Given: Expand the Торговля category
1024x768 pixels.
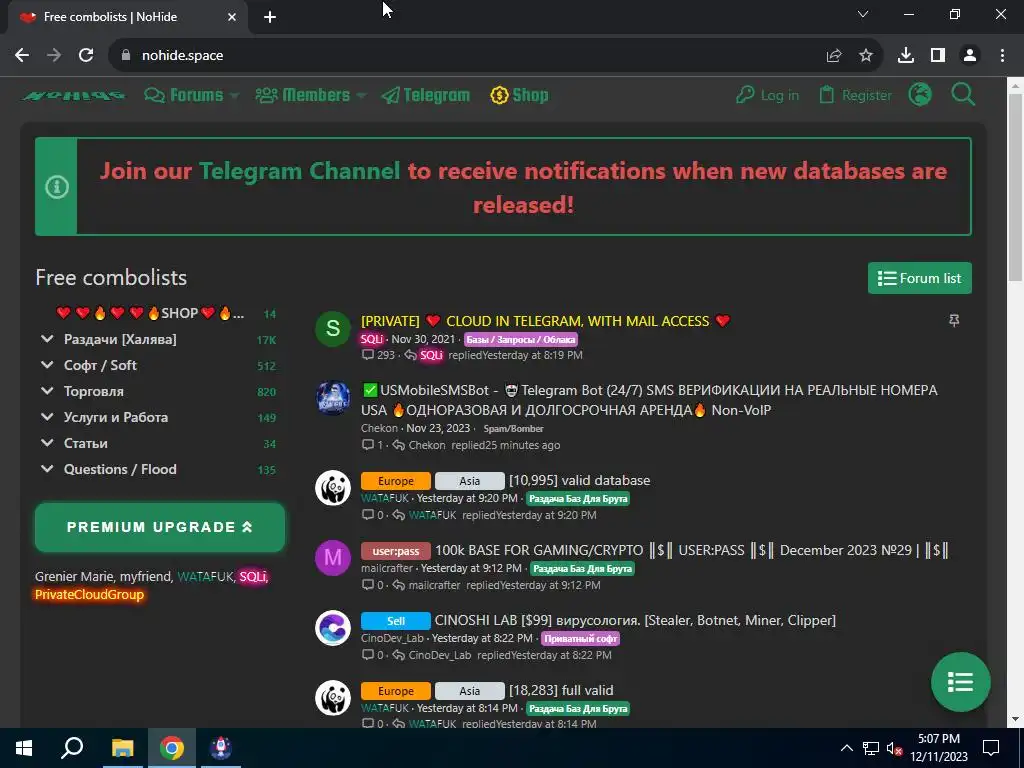Looking at the screenshot, I should point(93,392).
